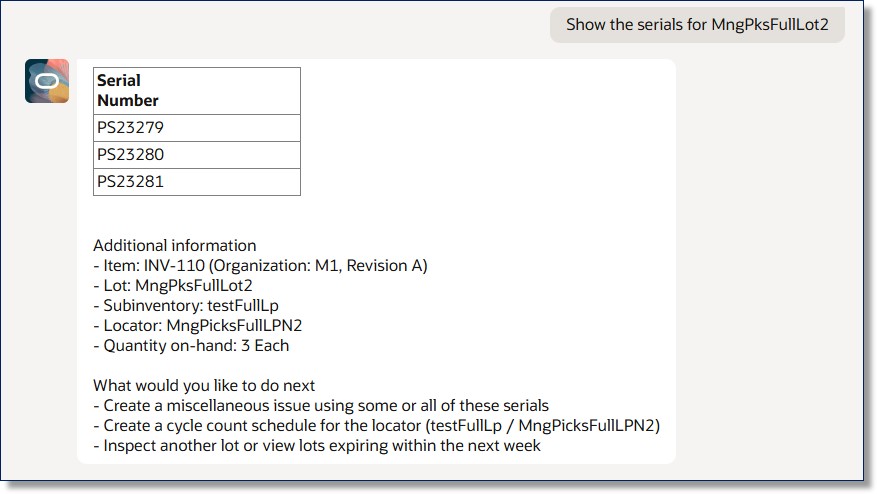Choose the 'Create a miscellaneous issue' suggestion
The width and height of the screenshot is (877, 494).
[320, 405]
